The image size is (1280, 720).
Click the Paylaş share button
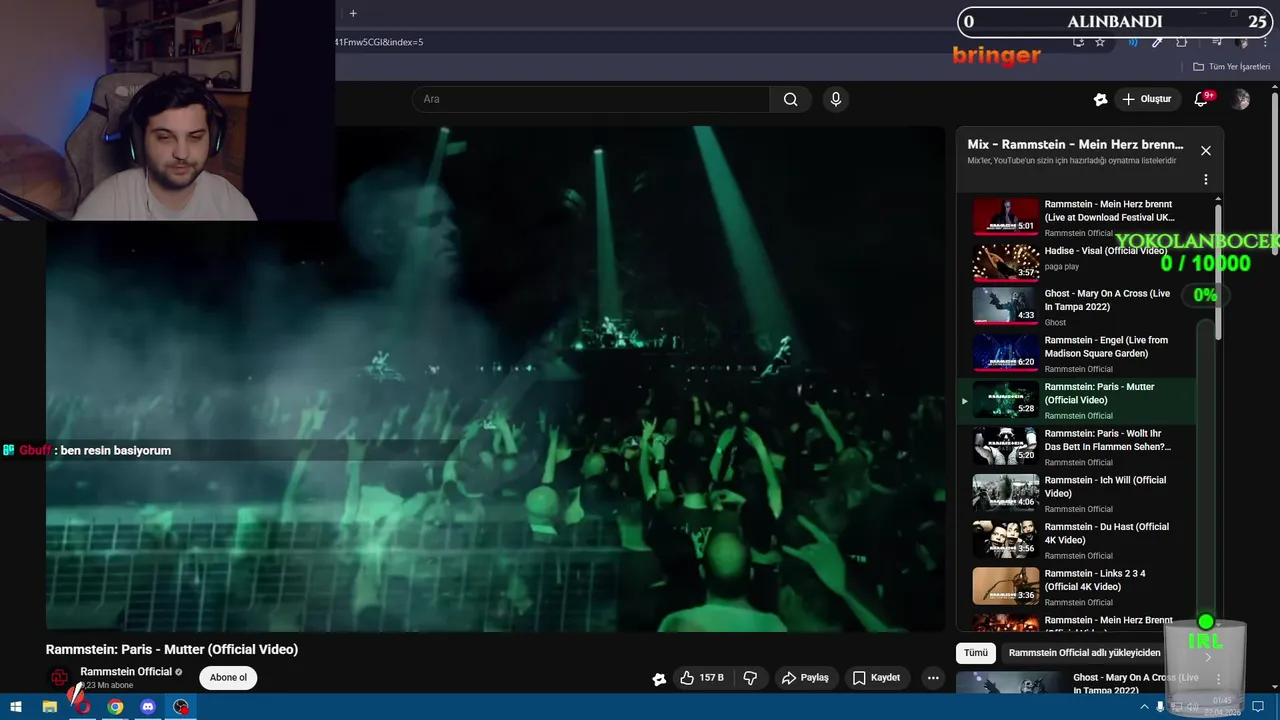click(x=806, y=678)
